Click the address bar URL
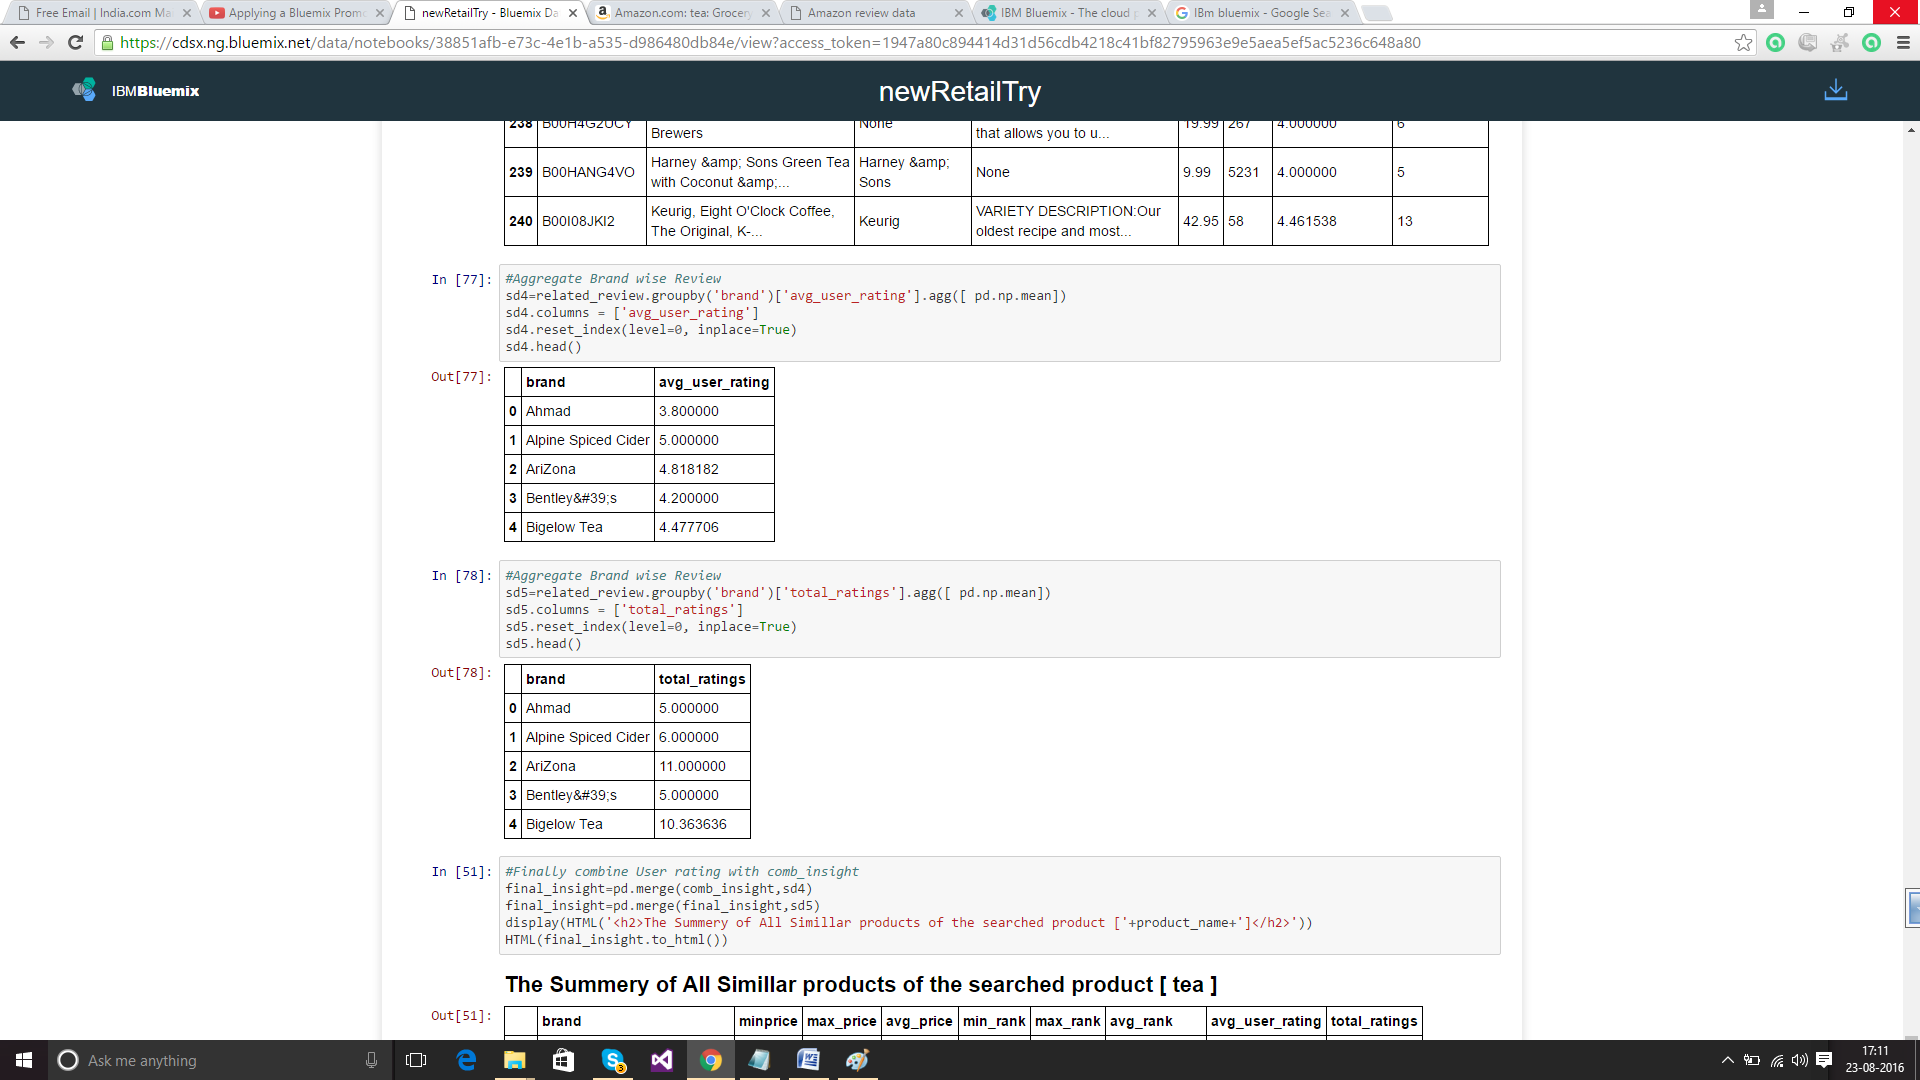 [x=770, y=43]
